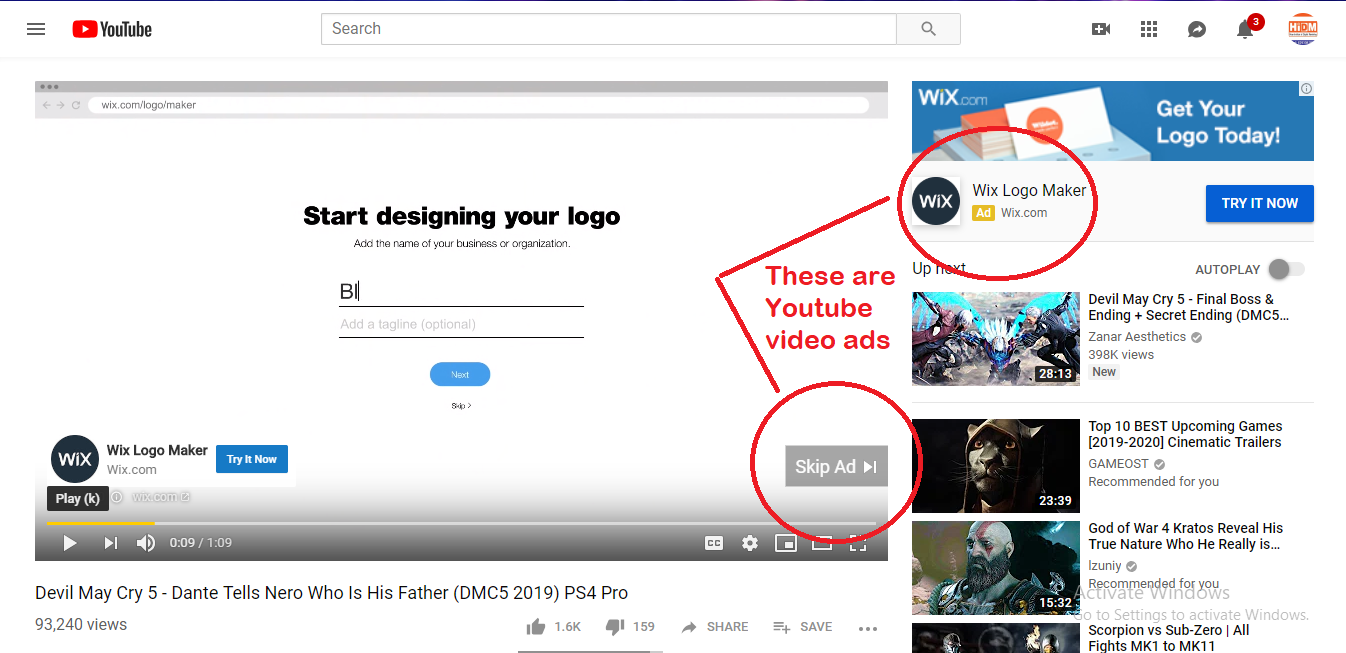The width and height of the screenshot is (1346, 653).
Task: Enter full screen mode
Action: pos(858,543)
